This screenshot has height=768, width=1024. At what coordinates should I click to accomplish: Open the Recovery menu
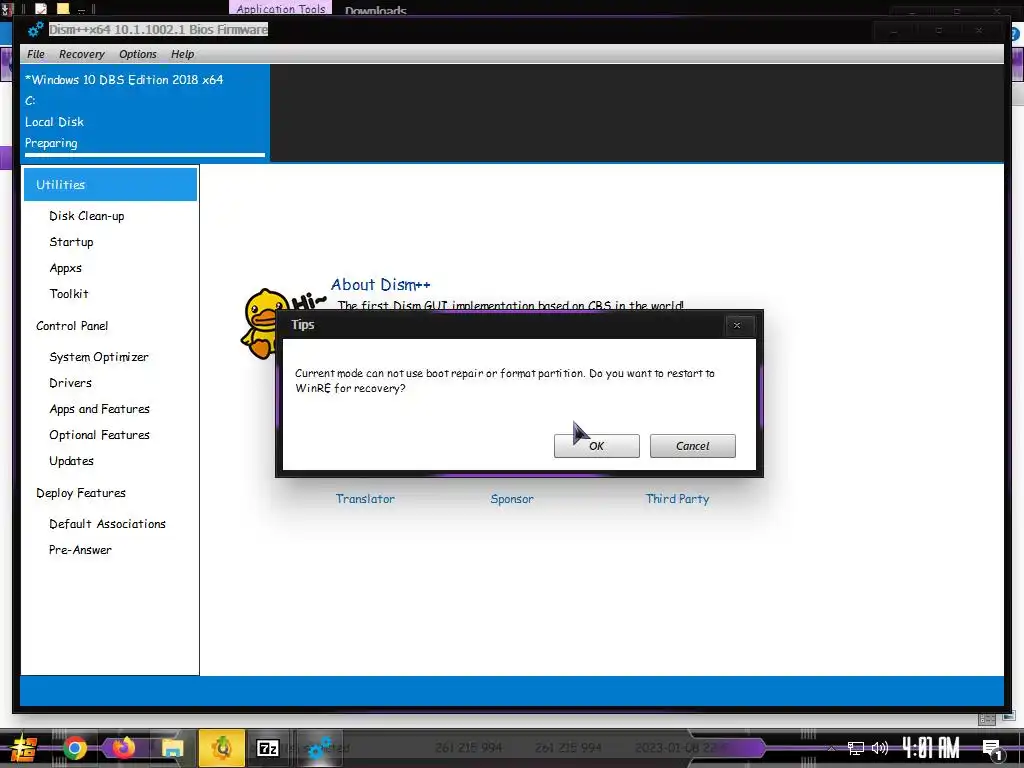click(82, 54)
